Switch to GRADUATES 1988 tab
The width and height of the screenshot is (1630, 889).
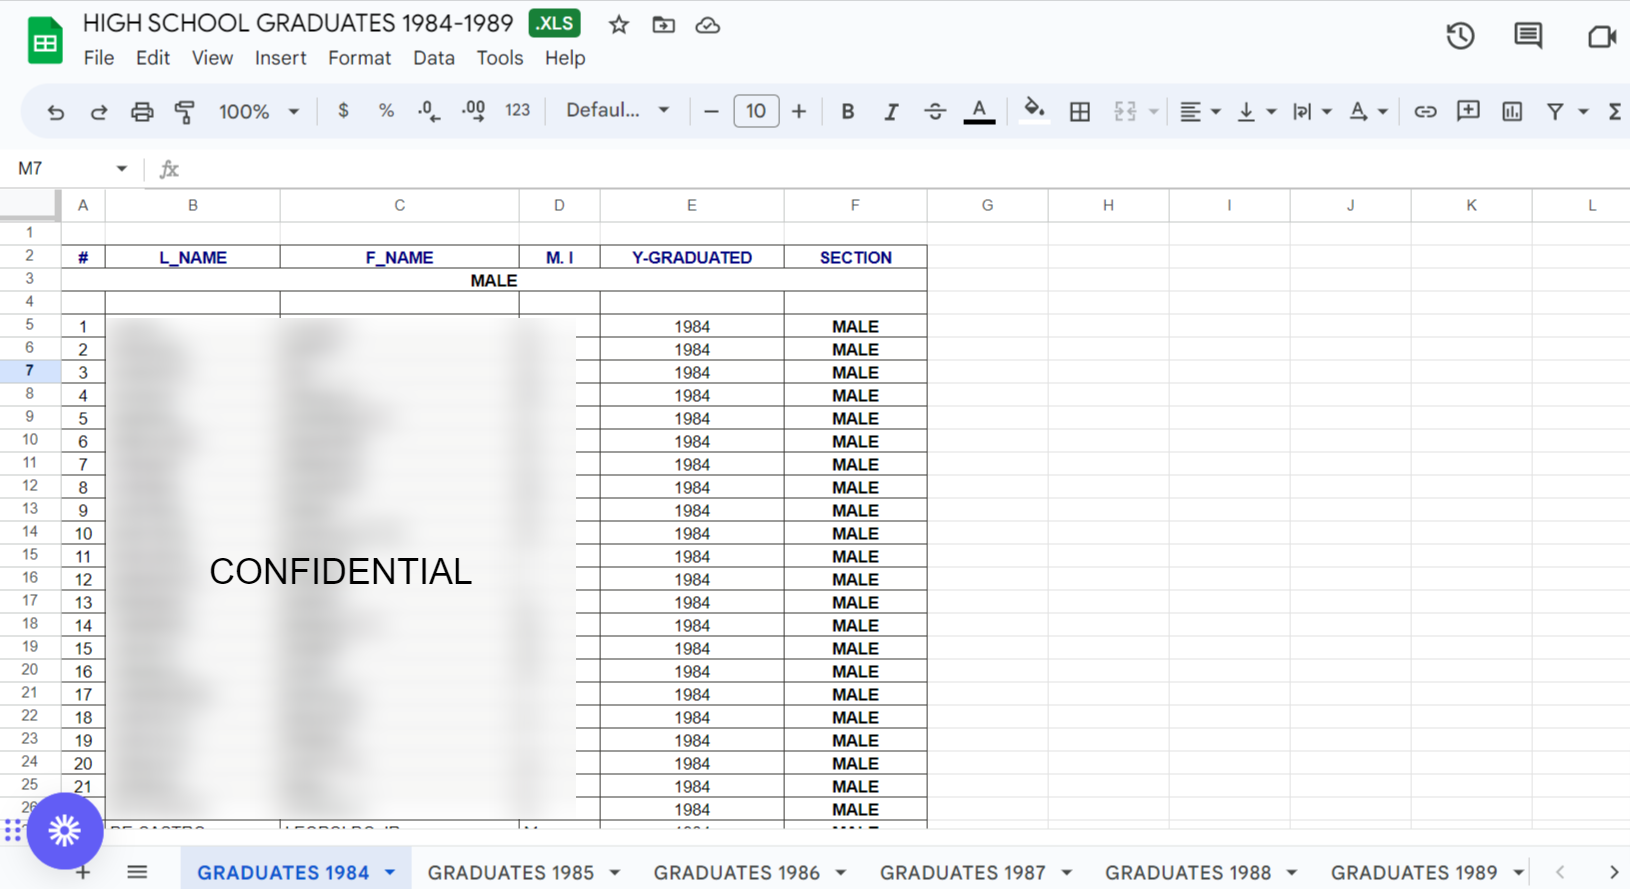click(1188, 873)
